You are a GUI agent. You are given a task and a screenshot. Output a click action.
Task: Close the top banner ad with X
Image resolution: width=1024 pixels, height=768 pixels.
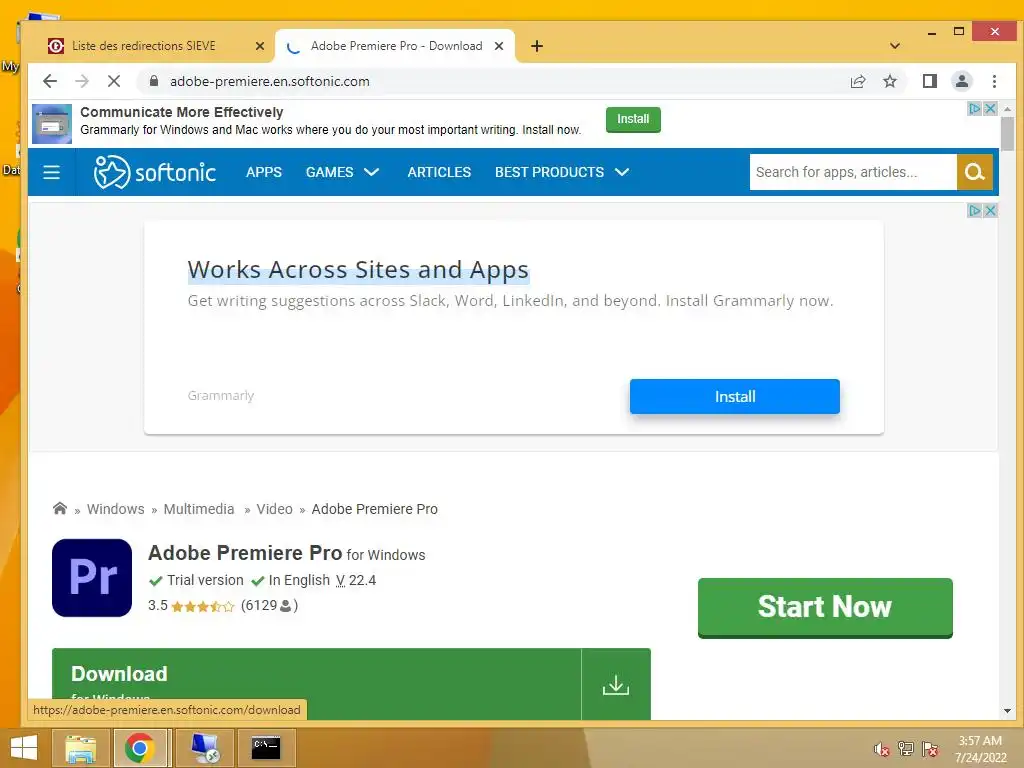(x=990, y=108)
